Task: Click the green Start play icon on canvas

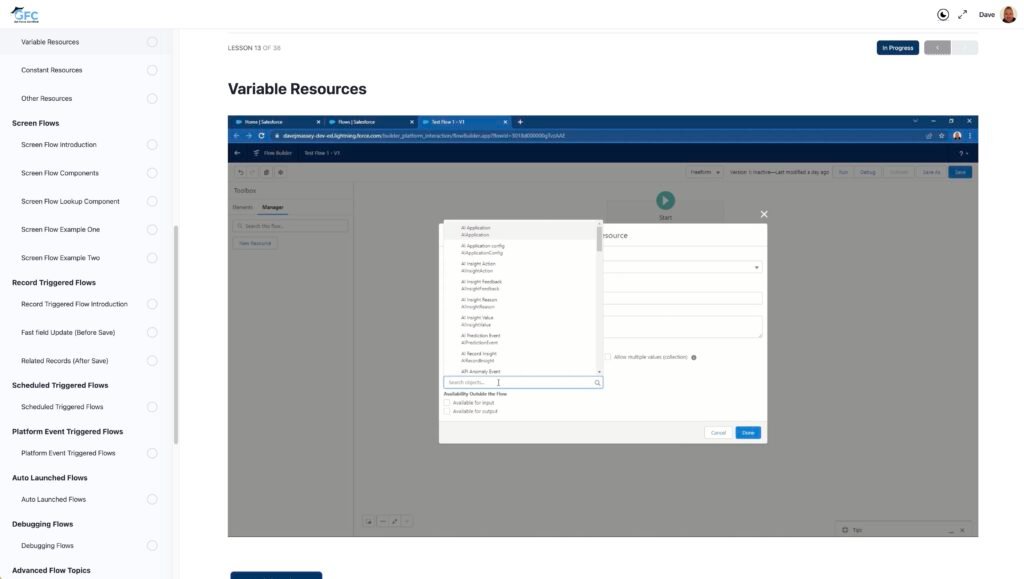Action: coord(665,200)
